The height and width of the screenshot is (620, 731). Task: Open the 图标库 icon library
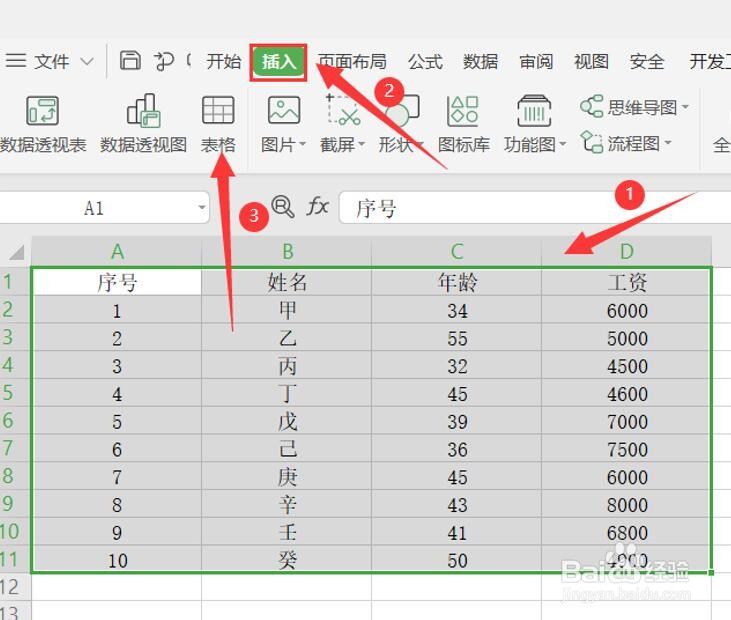point(463,124)
